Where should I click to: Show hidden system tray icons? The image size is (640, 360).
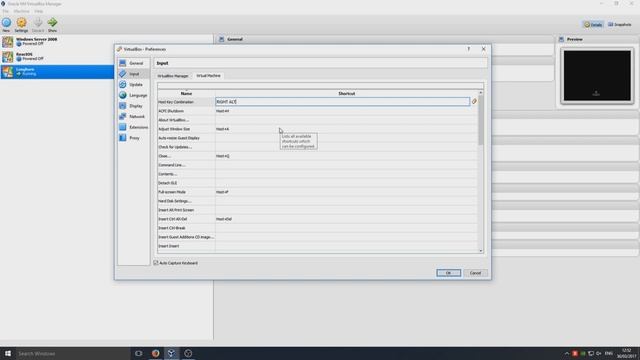pyautogui.click(x=567, y=353)
